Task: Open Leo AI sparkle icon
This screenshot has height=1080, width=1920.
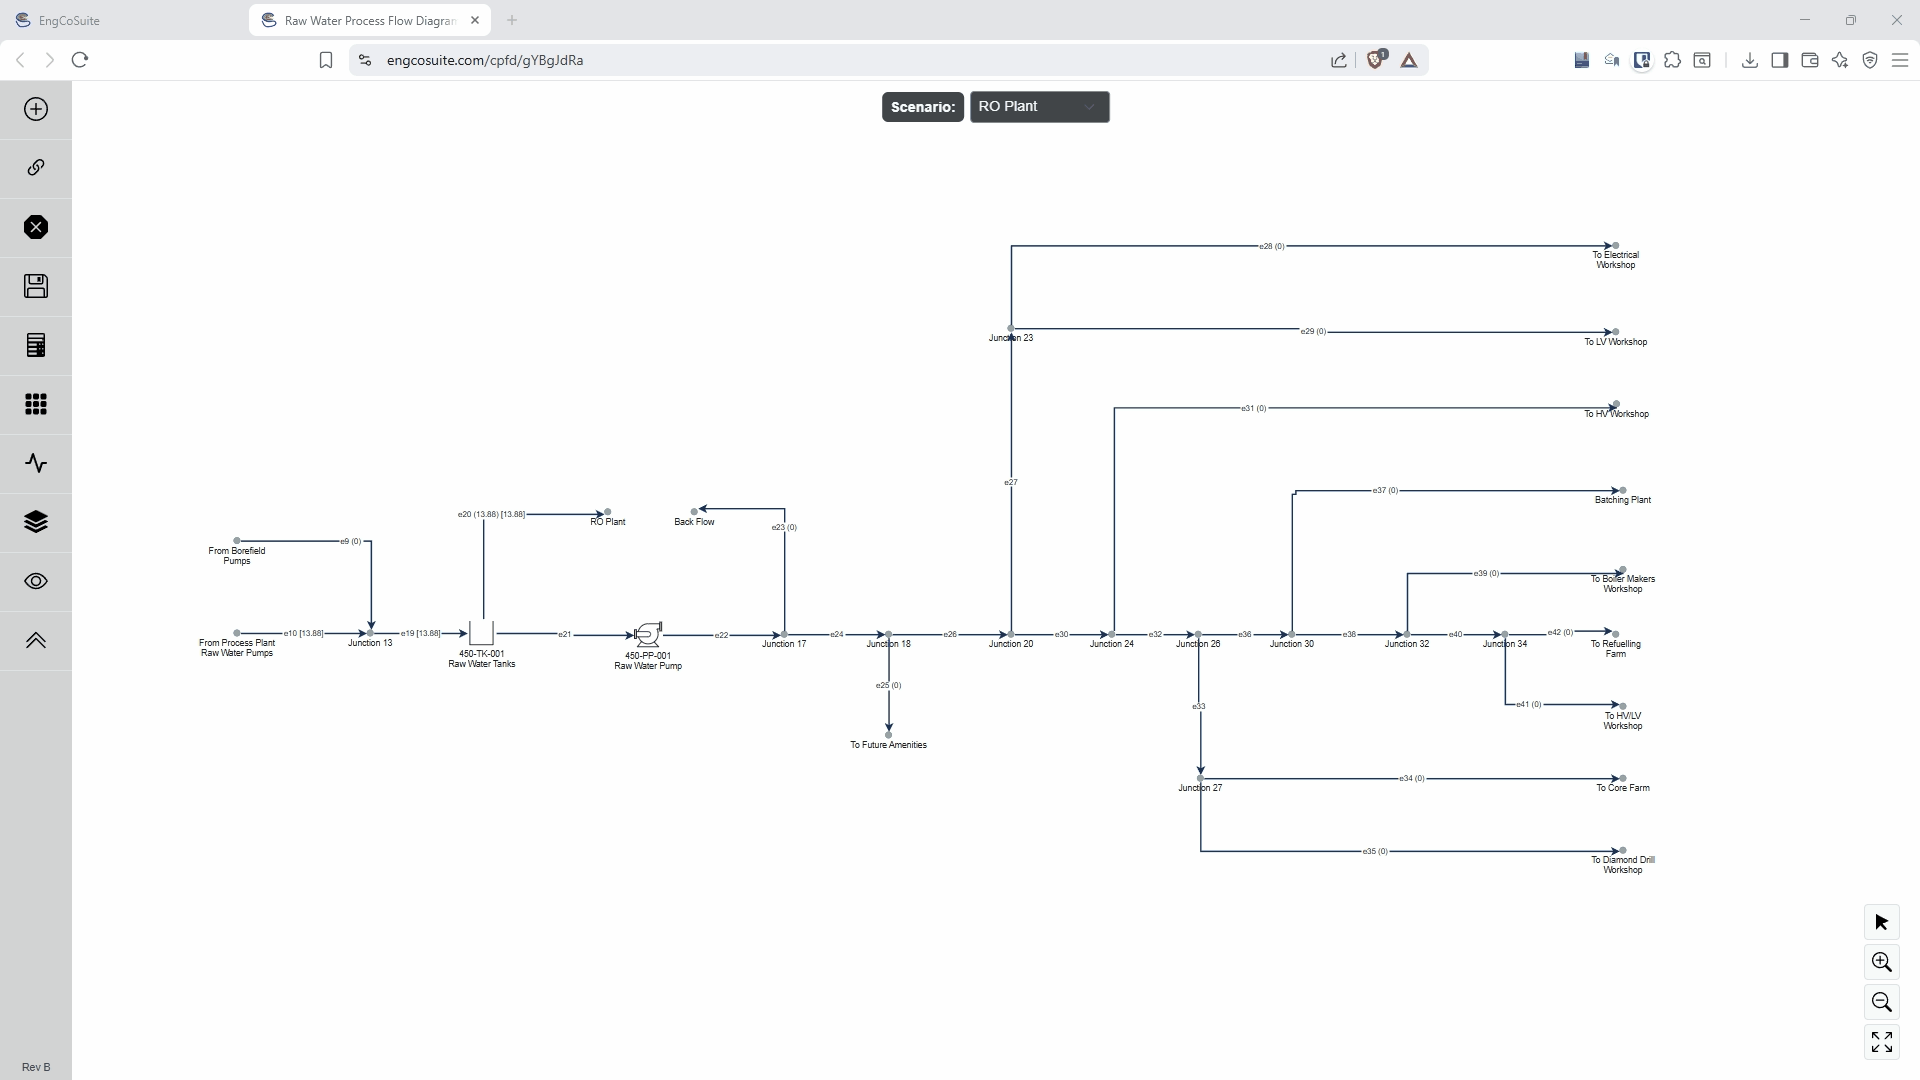Action: (x=1839, y=60)
